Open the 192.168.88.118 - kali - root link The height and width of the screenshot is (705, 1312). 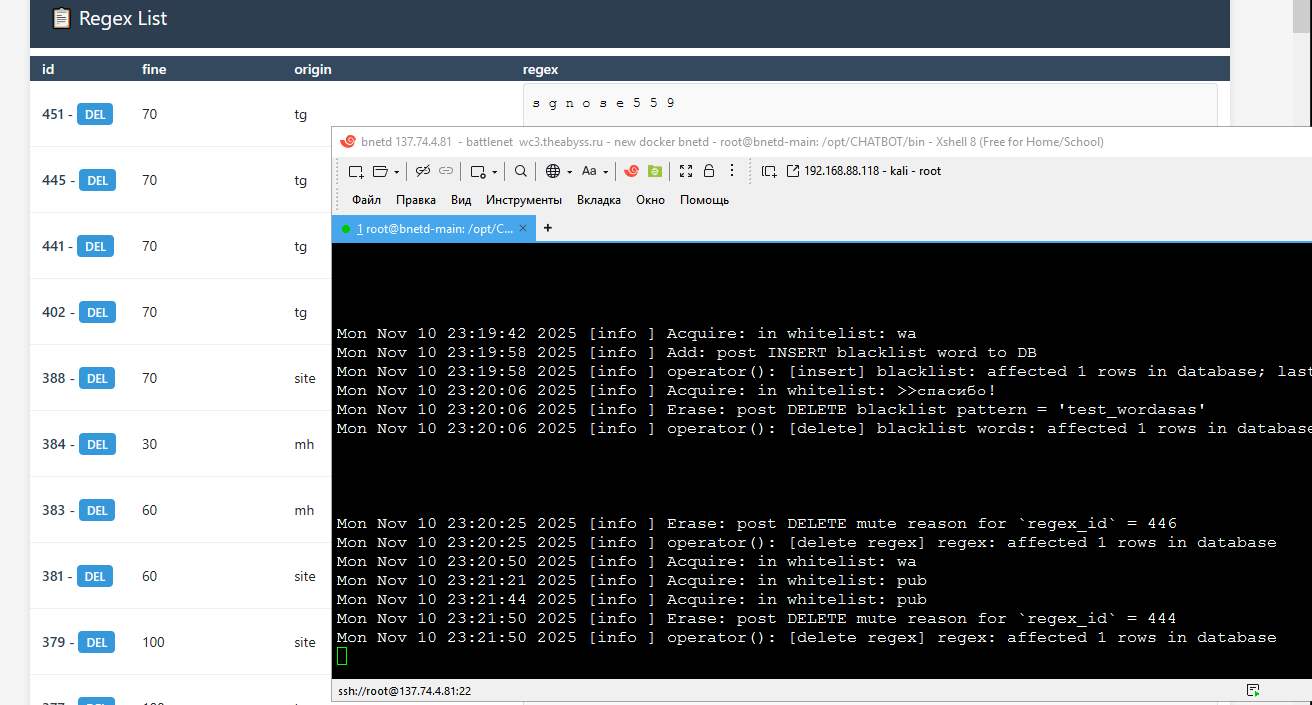(864, 171)
